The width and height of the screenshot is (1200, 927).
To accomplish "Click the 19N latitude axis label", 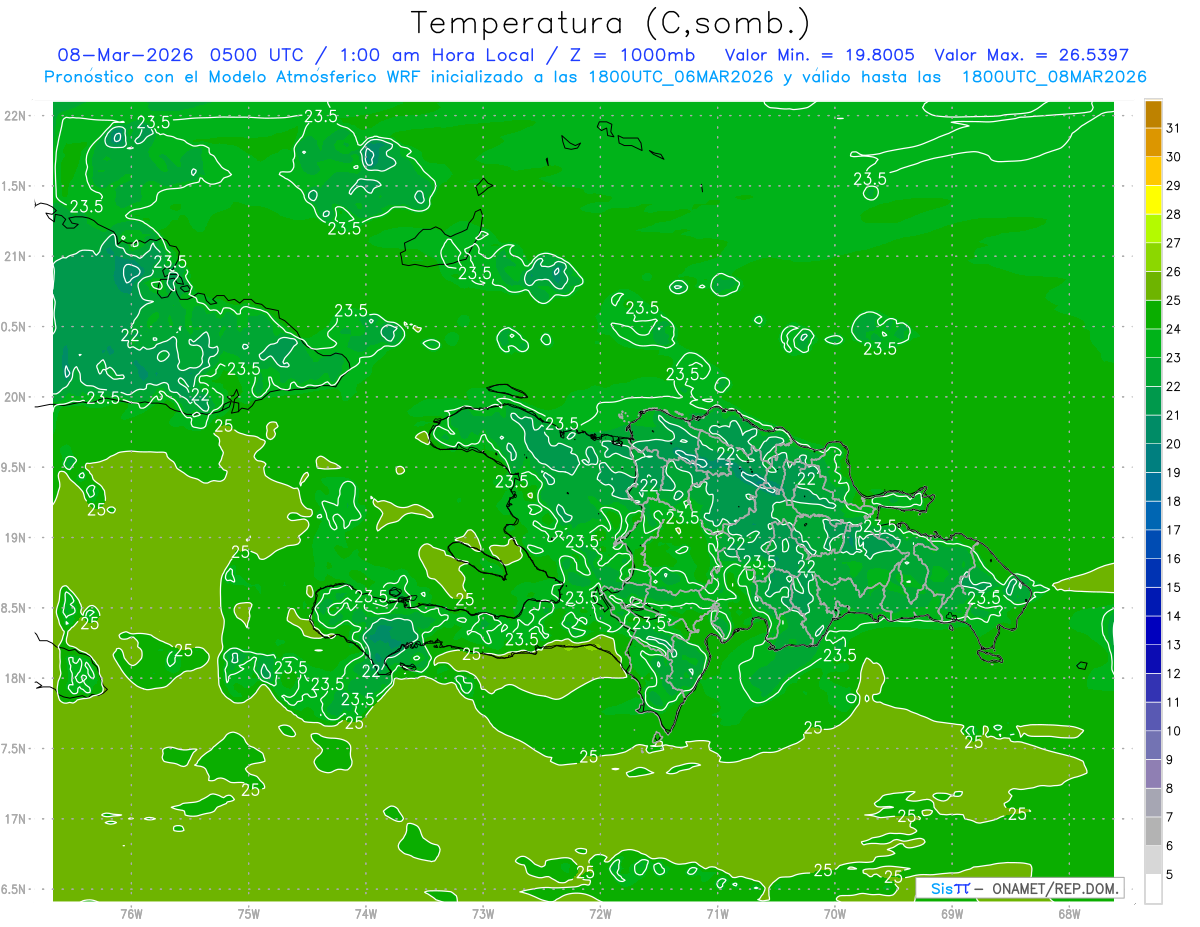I will (15, 538).
